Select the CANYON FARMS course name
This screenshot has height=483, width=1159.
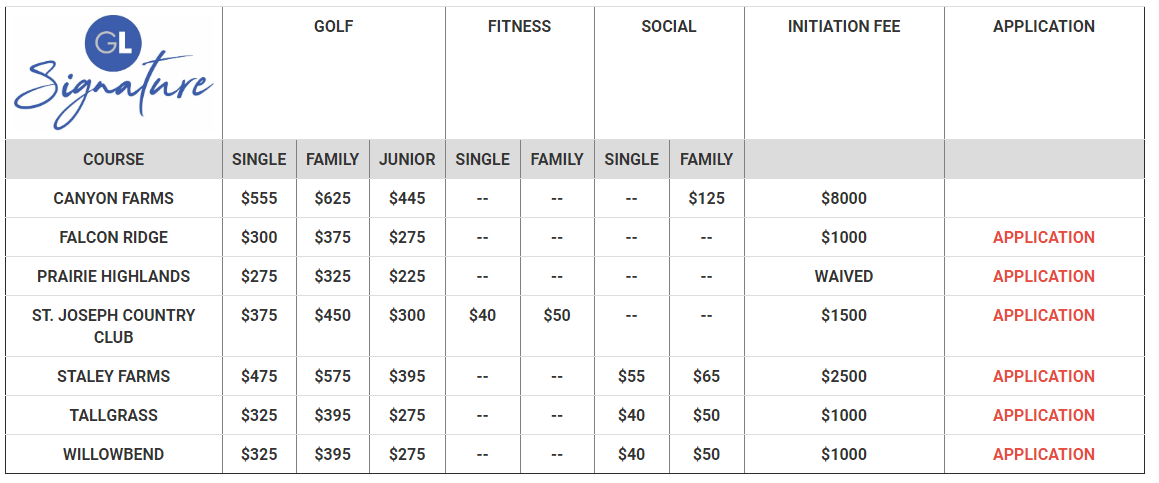point(114,198)
